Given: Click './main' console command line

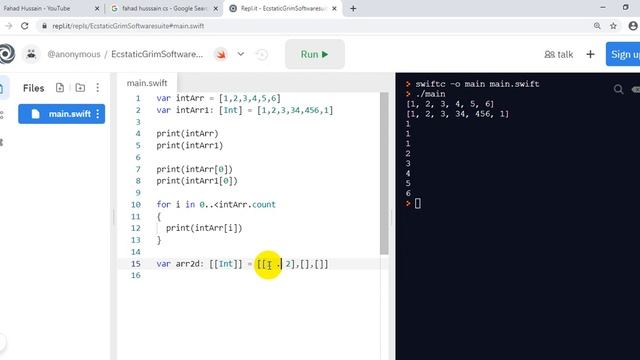Looking at the screenshot, I should (431, 94).
